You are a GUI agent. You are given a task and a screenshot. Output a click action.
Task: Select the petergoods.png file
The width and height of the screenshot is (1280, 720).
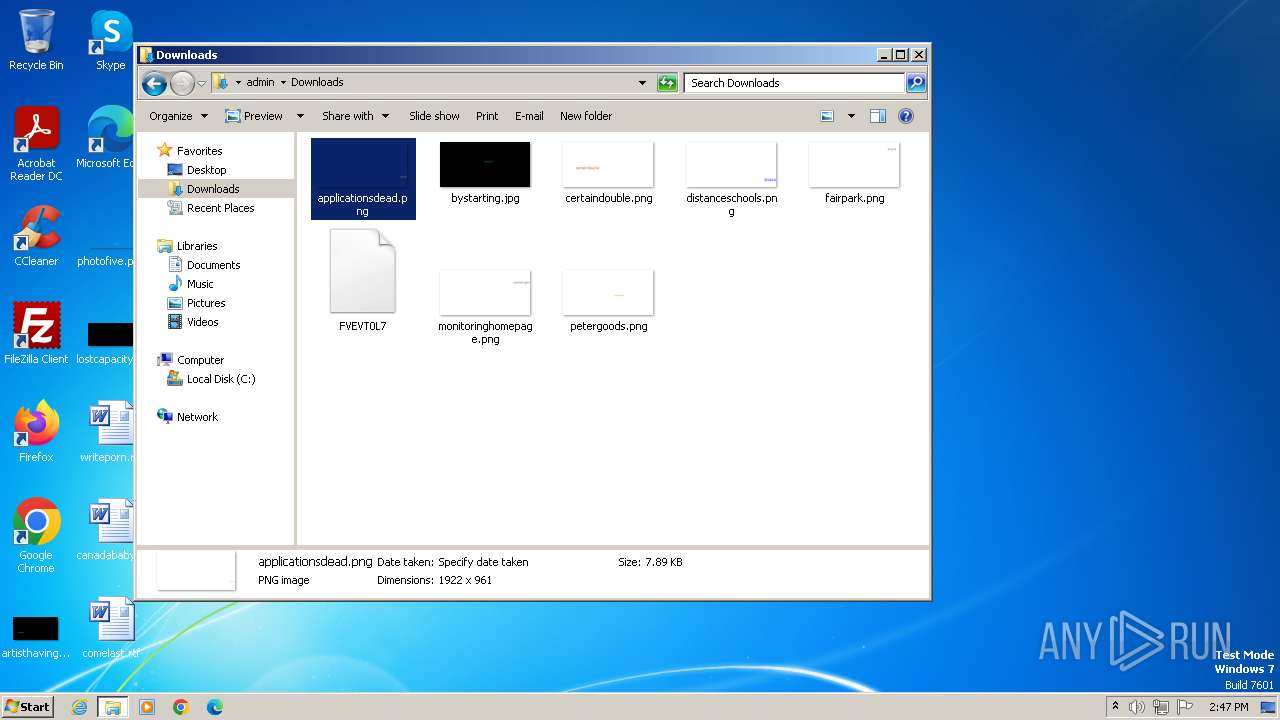608,300
